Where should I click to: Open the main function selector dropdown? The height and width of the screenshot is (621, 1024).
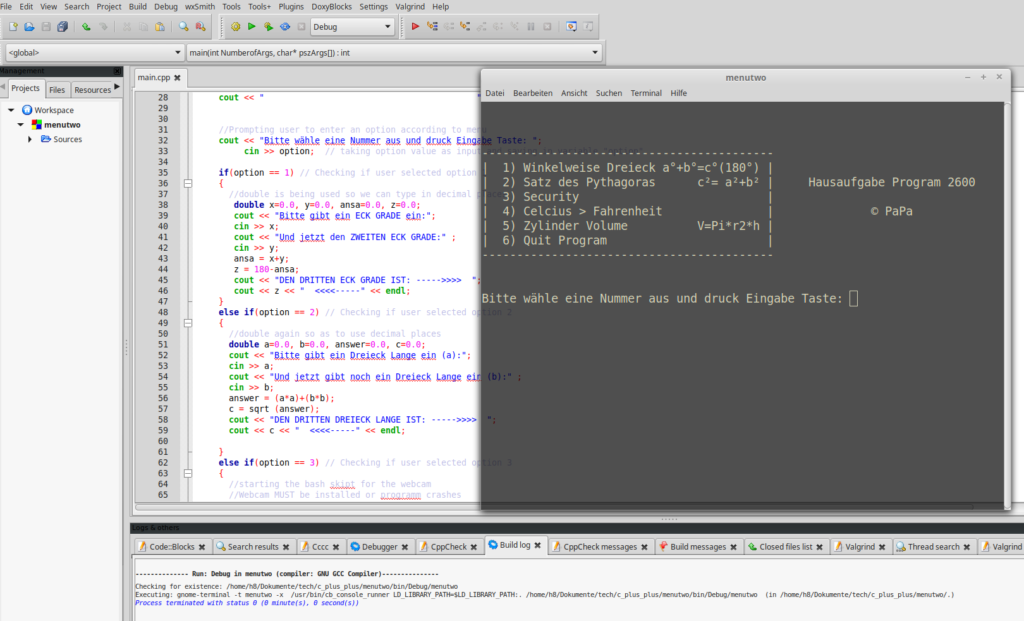click(595, 52)
